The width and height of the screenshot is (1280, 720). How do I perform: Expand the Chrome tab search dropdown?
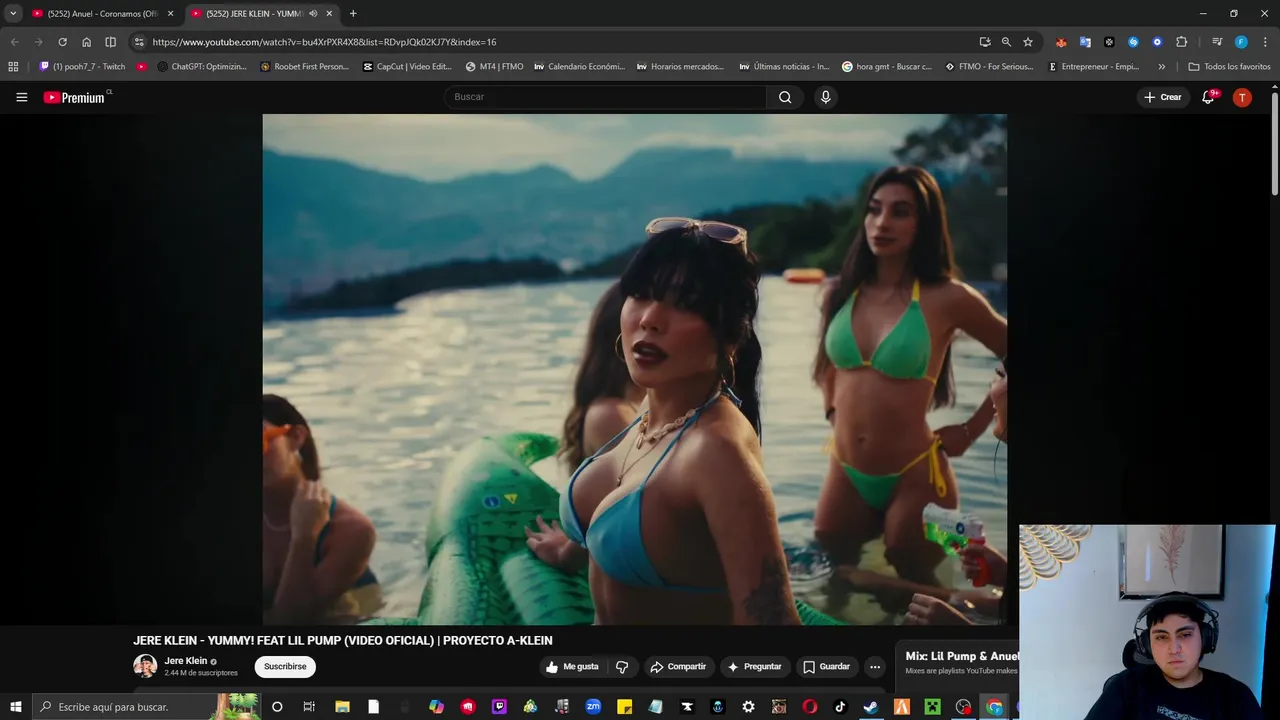(13, 13)
